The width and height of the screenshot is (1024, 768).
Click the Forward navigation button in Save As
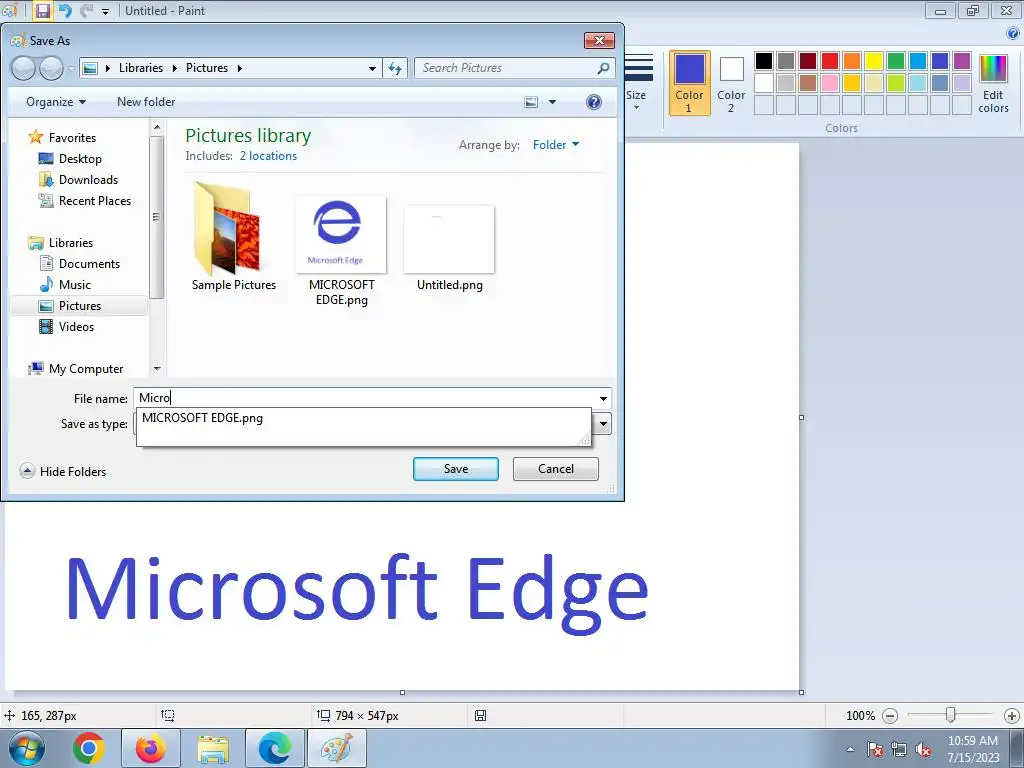click(x=52, y=68)
